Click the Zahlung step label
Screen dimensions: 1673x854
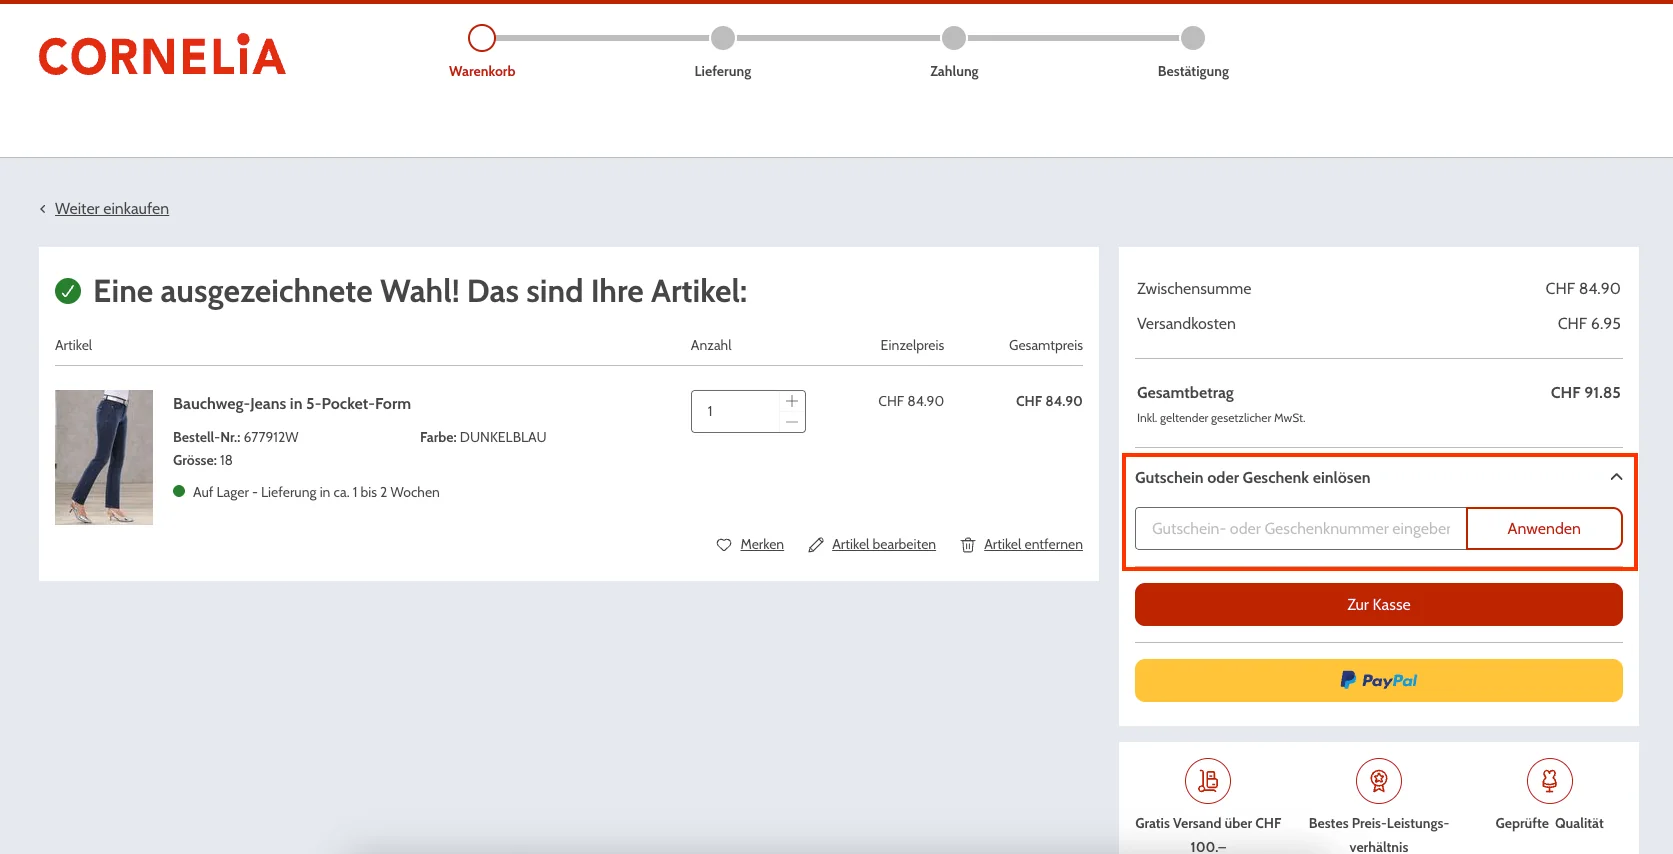click(x=954, y=71)
